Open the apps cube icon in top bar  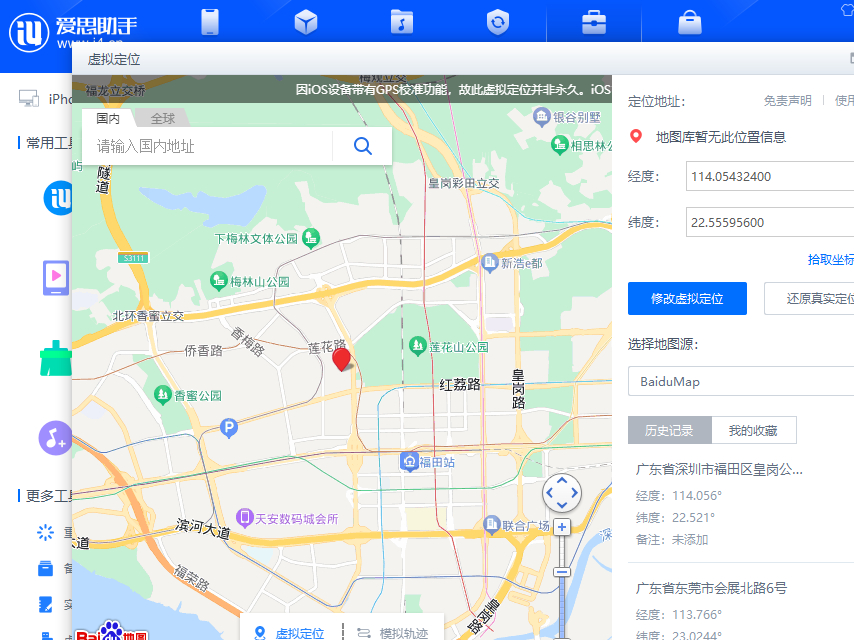(x=306, y=23)
